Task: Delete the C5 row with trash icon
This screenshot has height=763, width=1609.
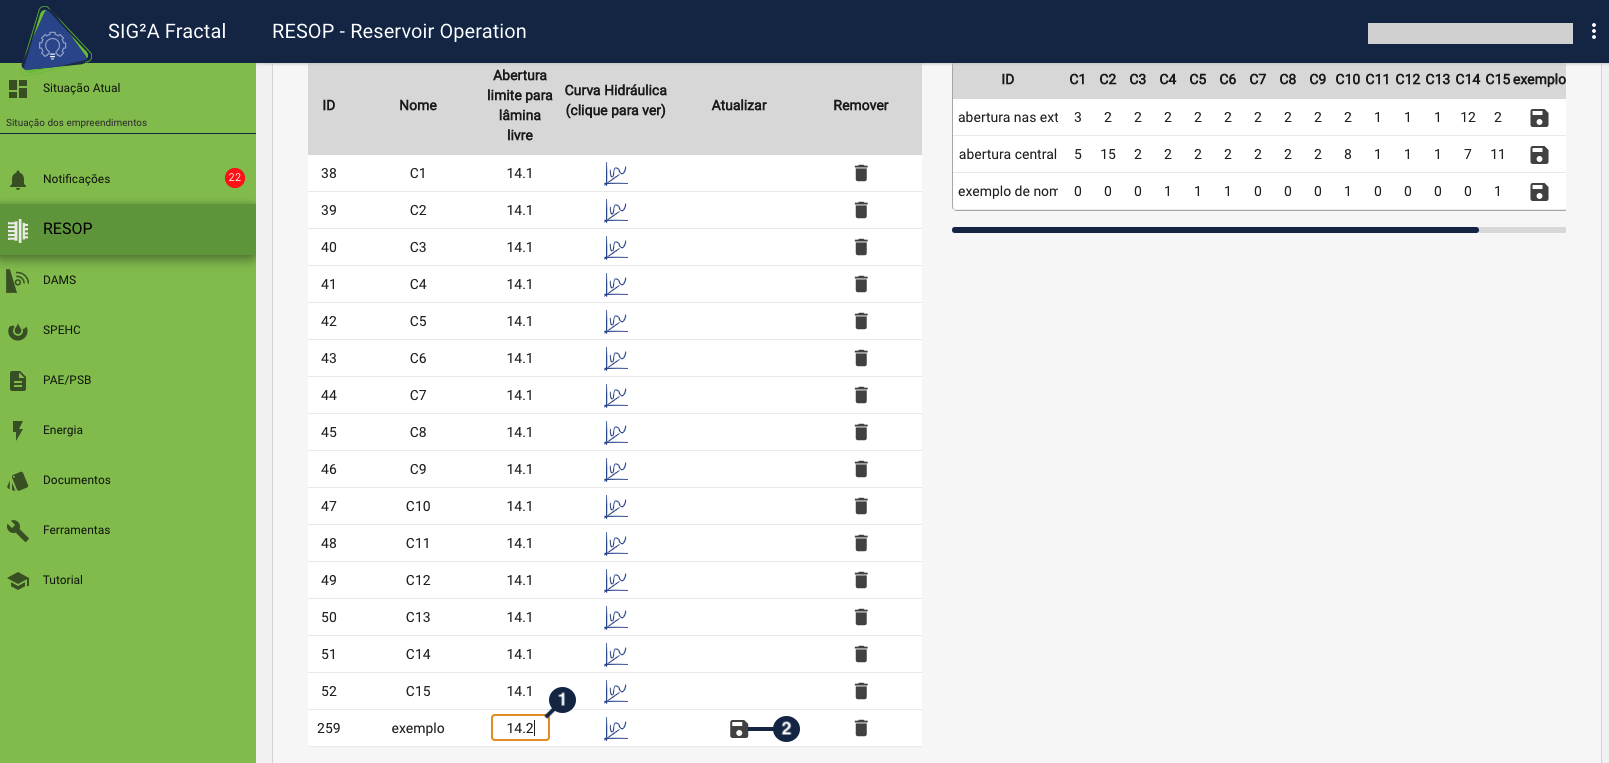Action: click(x=861, y=321)
